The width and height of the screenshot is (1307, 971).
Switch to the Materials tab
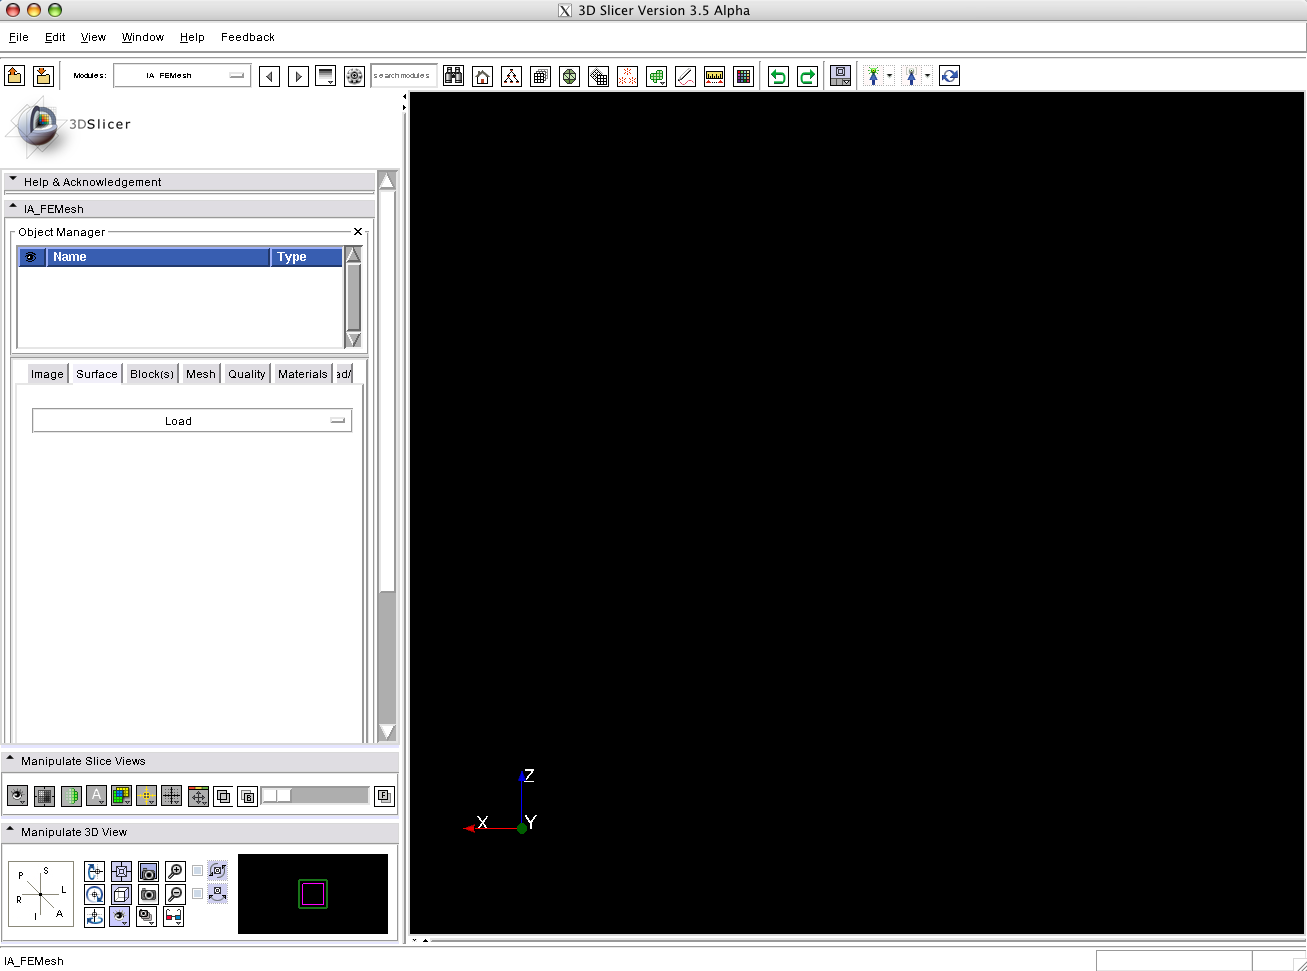point(302,374)
